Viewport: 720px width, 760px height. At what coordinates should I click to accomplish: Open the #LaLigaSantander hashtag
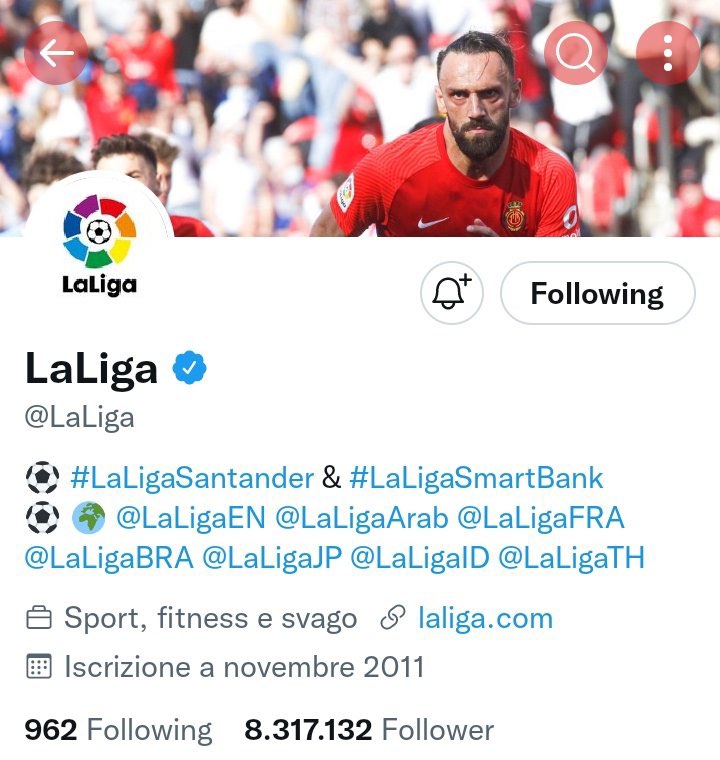coord(192,478)
